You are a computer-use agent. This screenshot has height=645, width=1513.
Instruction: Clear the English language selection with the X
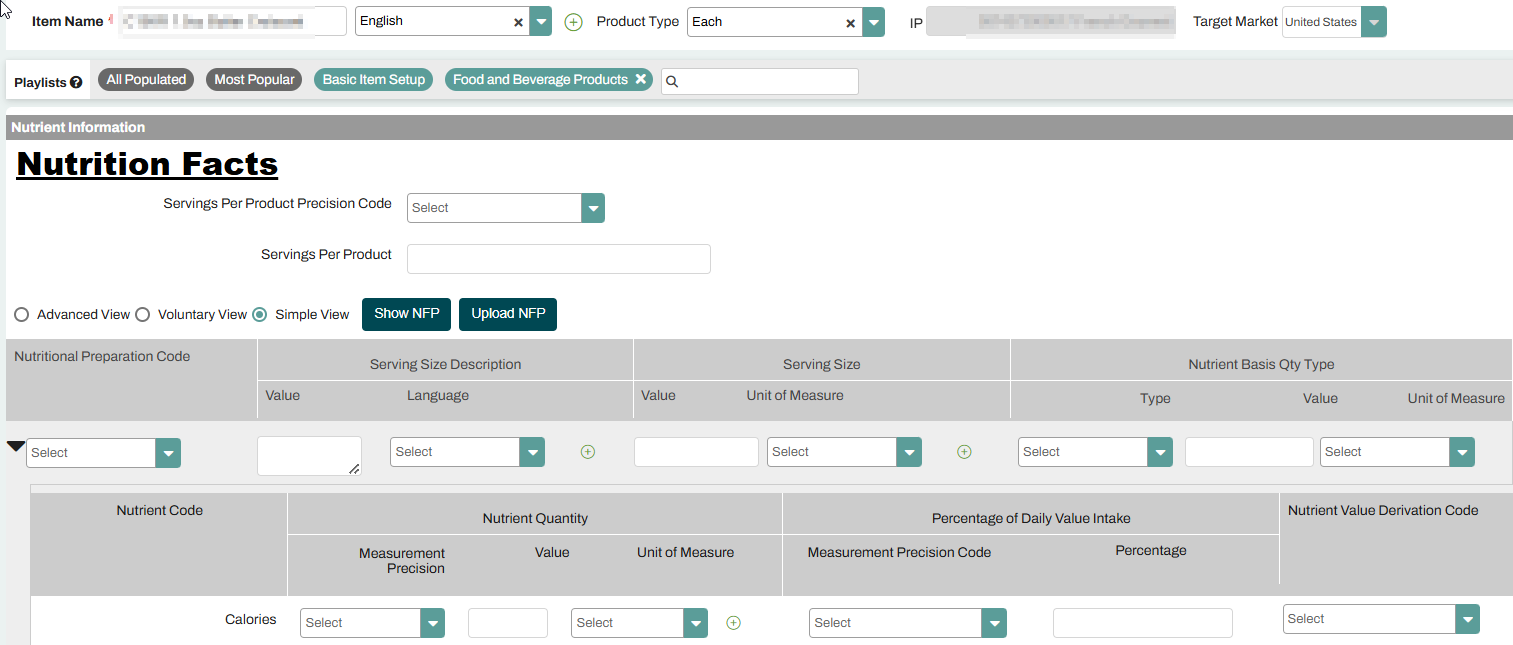point(518,21)
